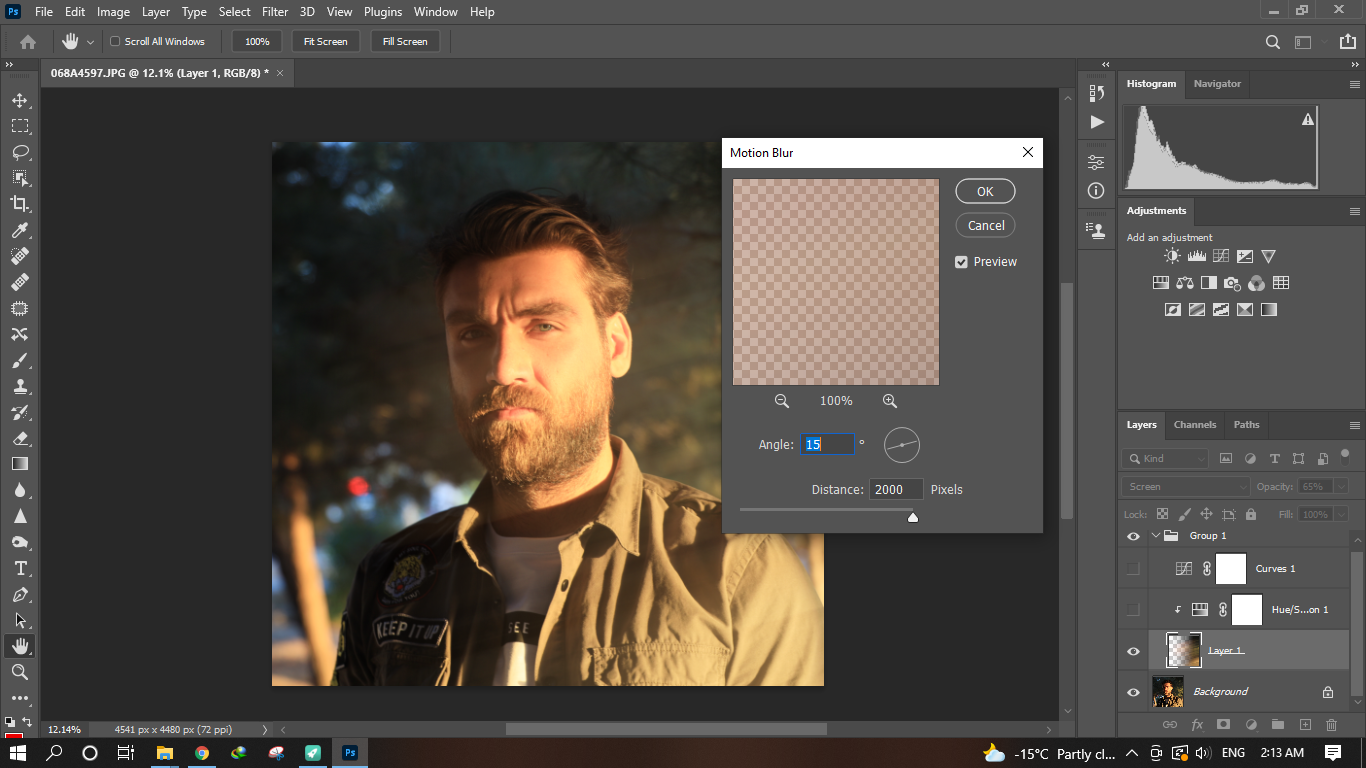Show the Hue/Saturation 1 layer
1366x768 pixels.
[x=1133, y=610]
